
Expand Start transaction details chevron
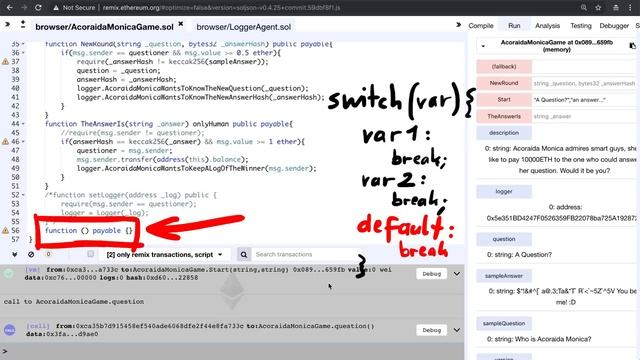[x=457, y=274]
